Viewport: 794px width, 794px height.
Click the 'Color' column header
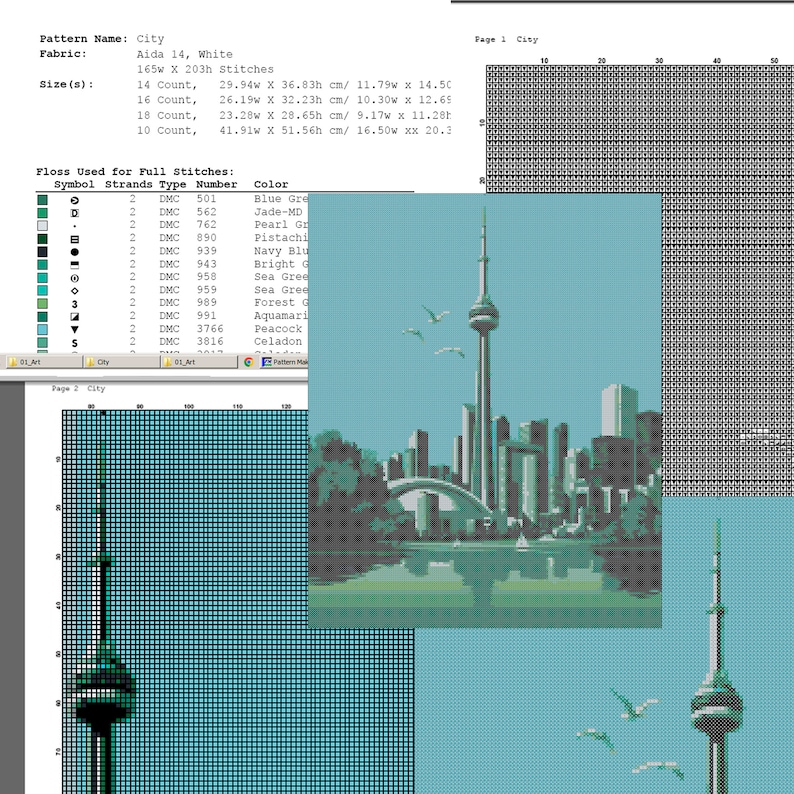(271, 184)
